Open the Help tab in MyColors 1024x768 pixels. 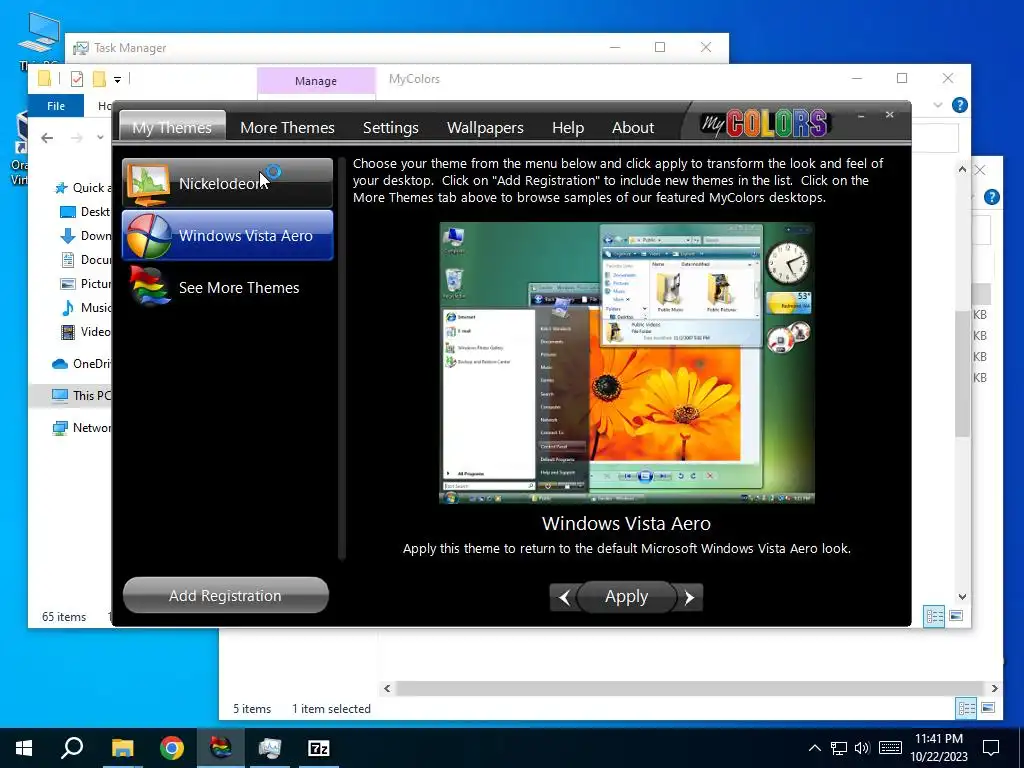[x=568, y=127]
